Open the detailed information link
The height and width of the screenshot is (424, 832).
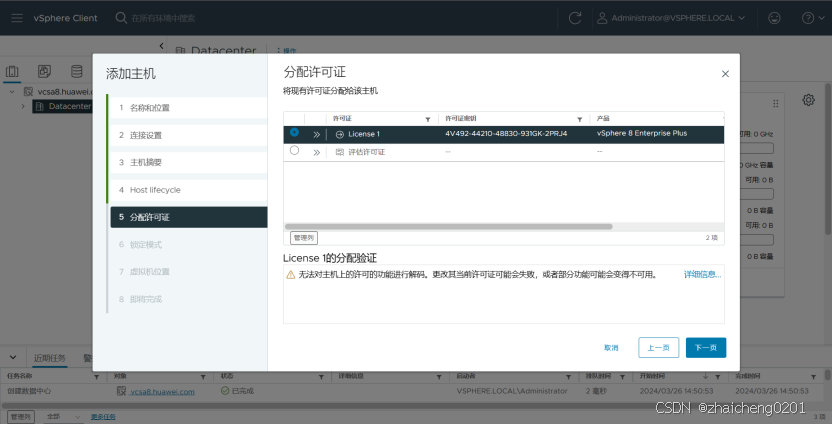[703, 274]
